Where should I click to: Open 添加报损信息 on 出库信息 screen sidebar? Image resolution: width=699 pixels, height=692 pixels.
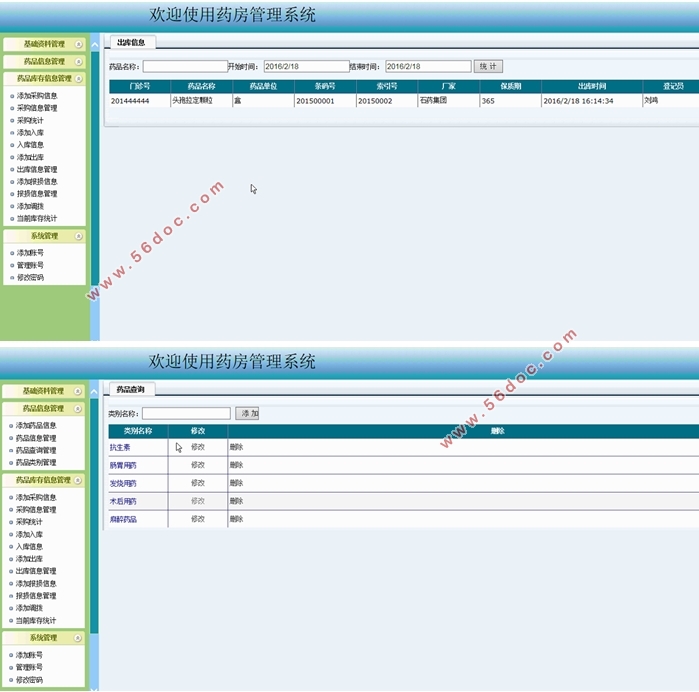[37, 181]
